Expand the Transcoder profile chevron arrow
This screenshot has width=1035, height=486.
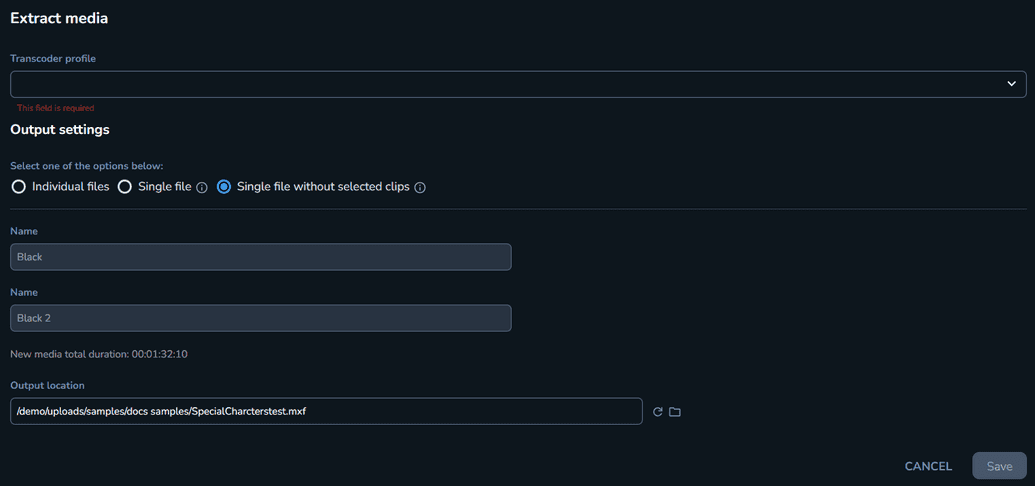pos(1011,84)
